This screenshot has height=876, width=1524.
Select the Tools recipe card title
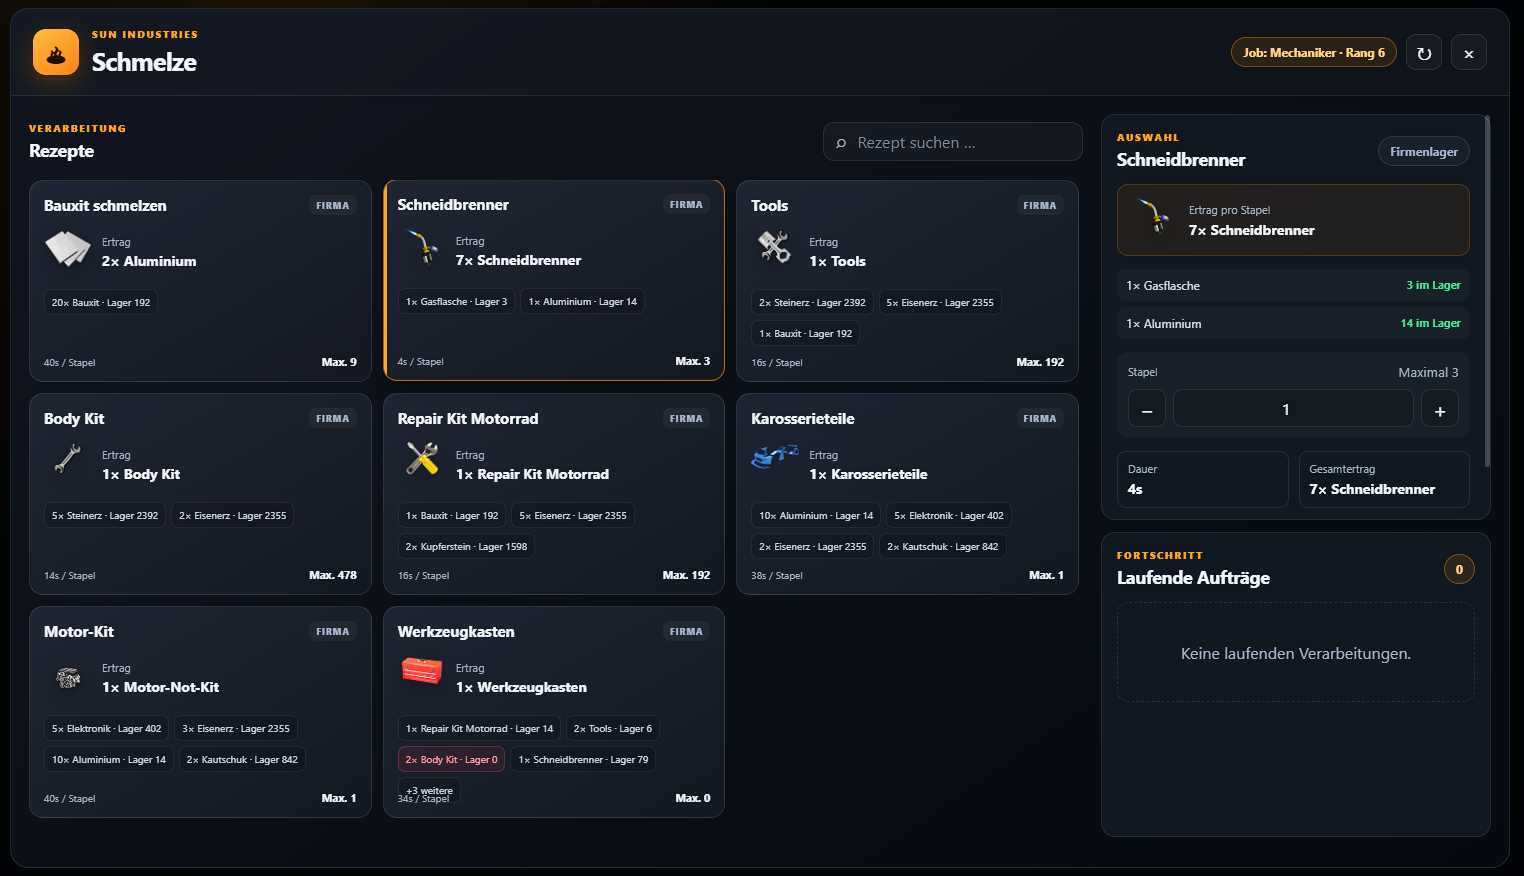coord(770,206)
